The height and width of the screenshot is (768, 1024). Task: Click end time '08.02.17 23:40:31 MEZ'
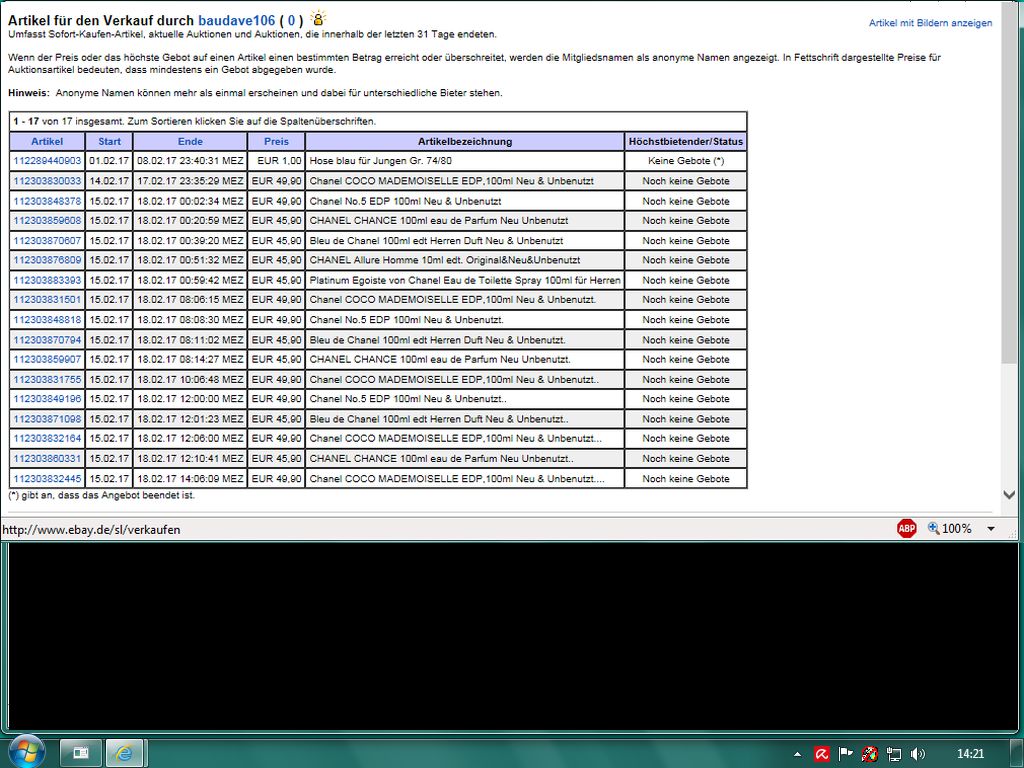click(190, 161)
